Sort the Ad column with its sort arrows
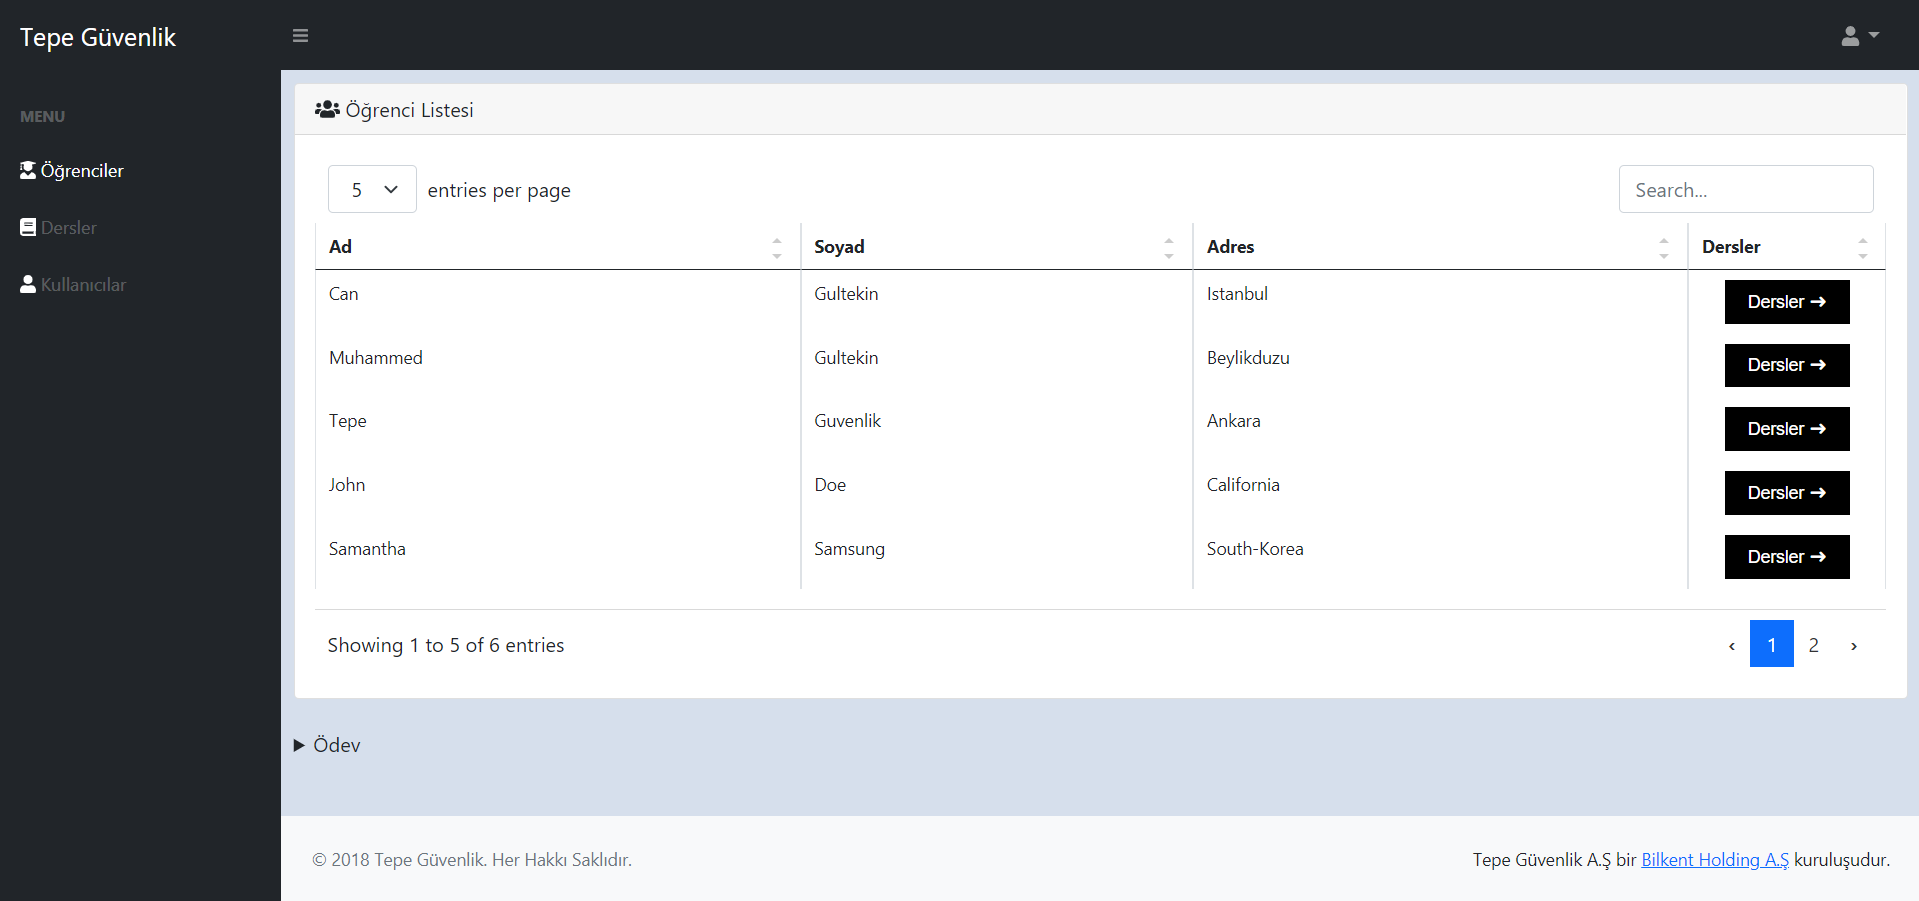Image resolution: width=1919 pixels, height=901 pixels. [x=777, y=246]
